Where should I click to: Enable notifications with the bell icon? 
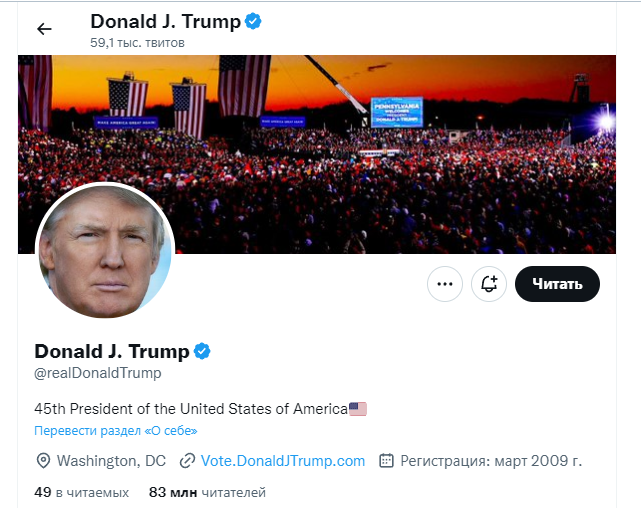pos(489,284)
